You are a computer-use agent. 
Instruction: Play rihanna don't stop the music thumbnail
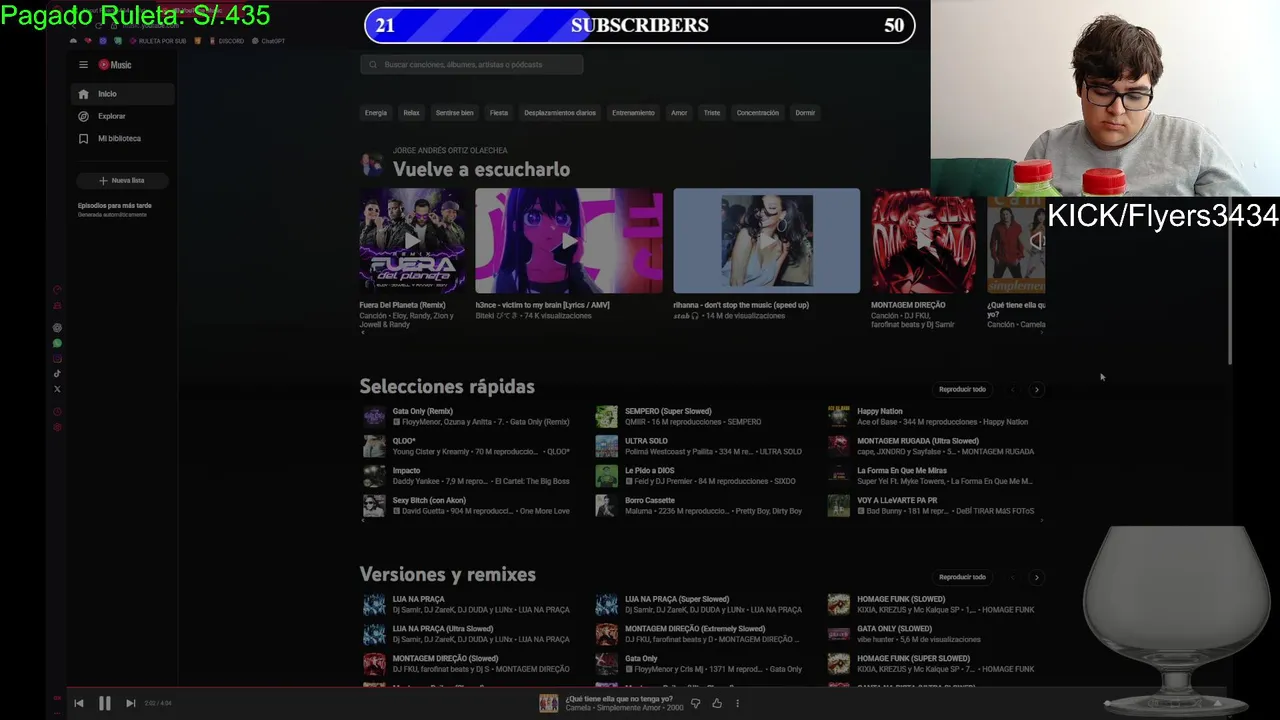click(767, 241)
